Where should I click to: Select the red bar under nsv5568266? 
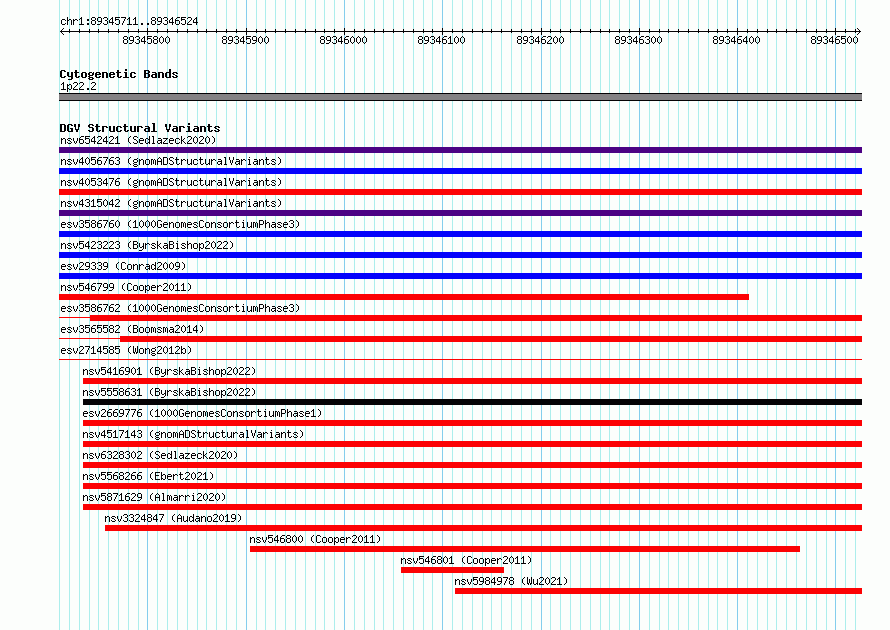[x=472, y=486]
